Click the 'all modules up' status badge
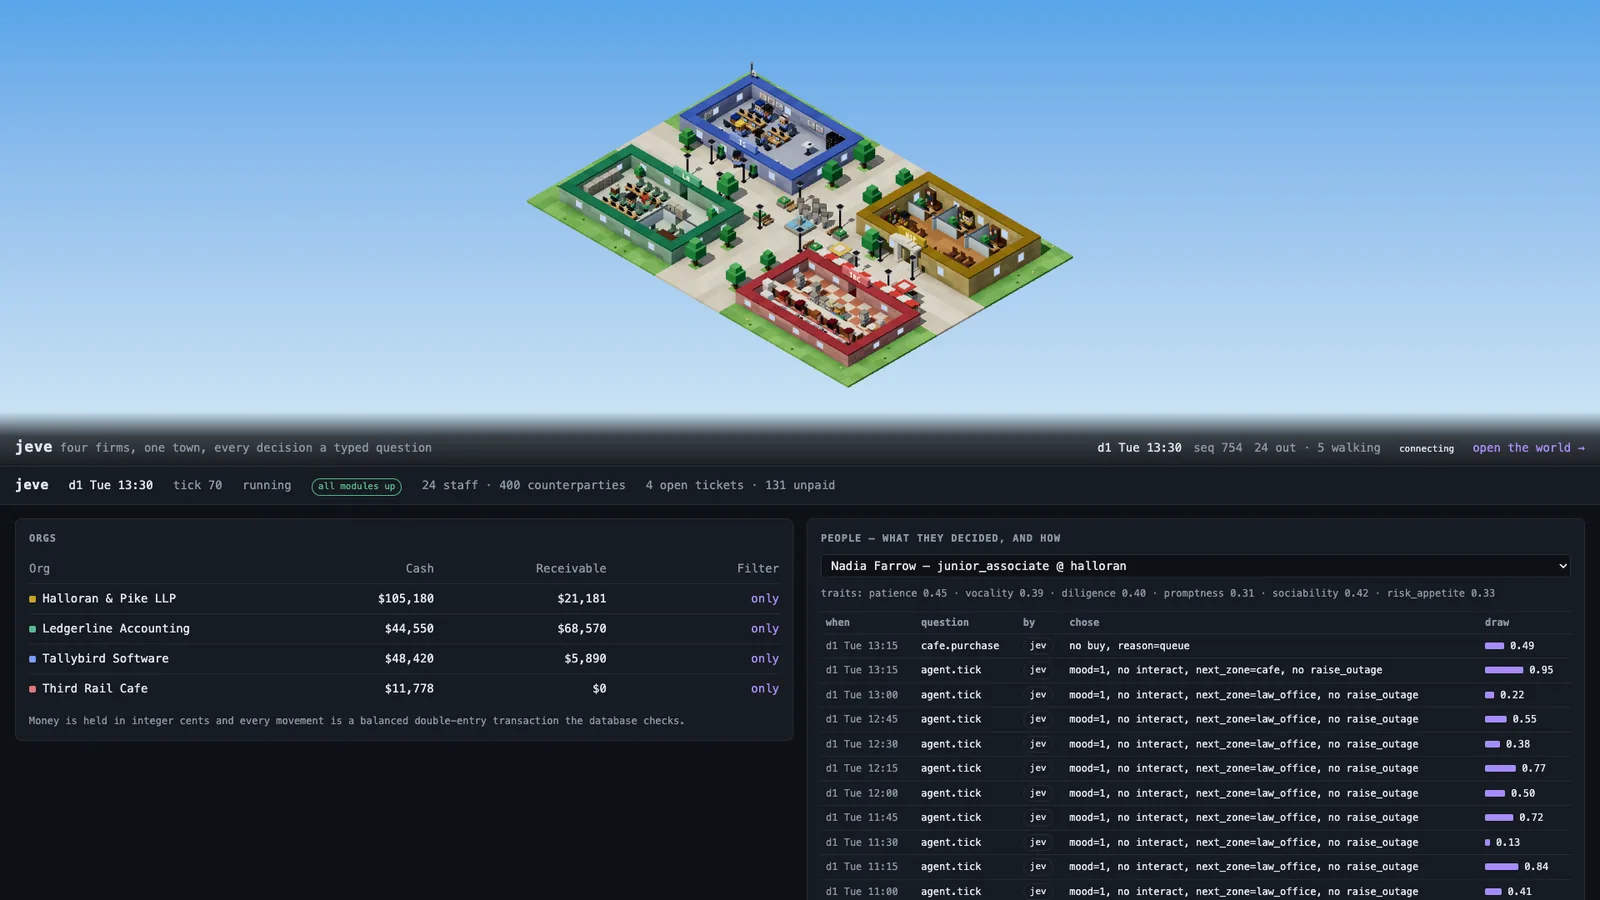The height and width of the screenshot is (900, 1600). (356, 487)
